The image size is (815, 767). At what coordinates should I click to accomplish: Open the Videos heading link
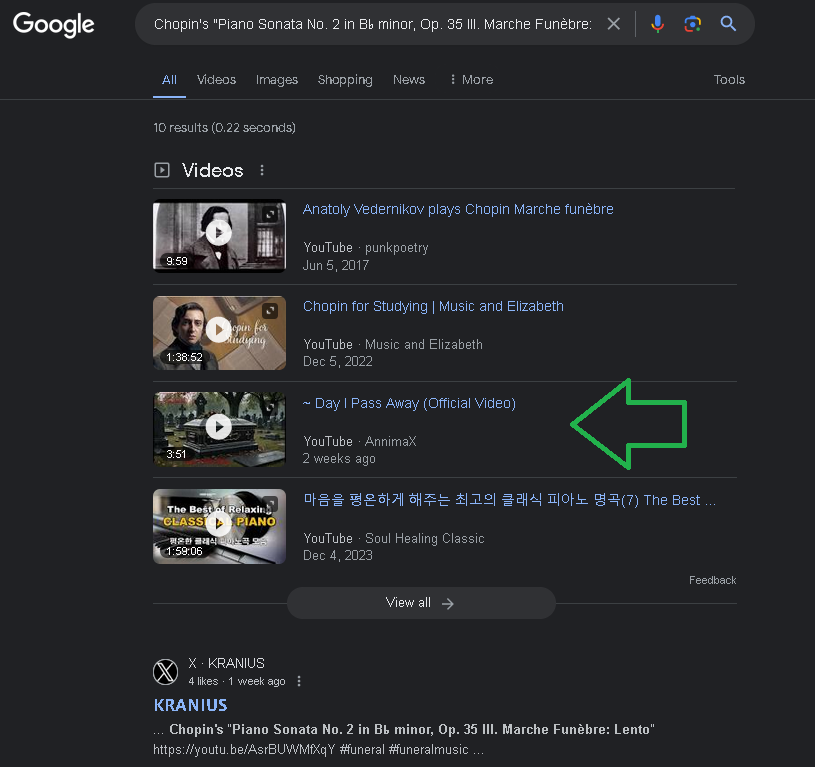(213, 170)
